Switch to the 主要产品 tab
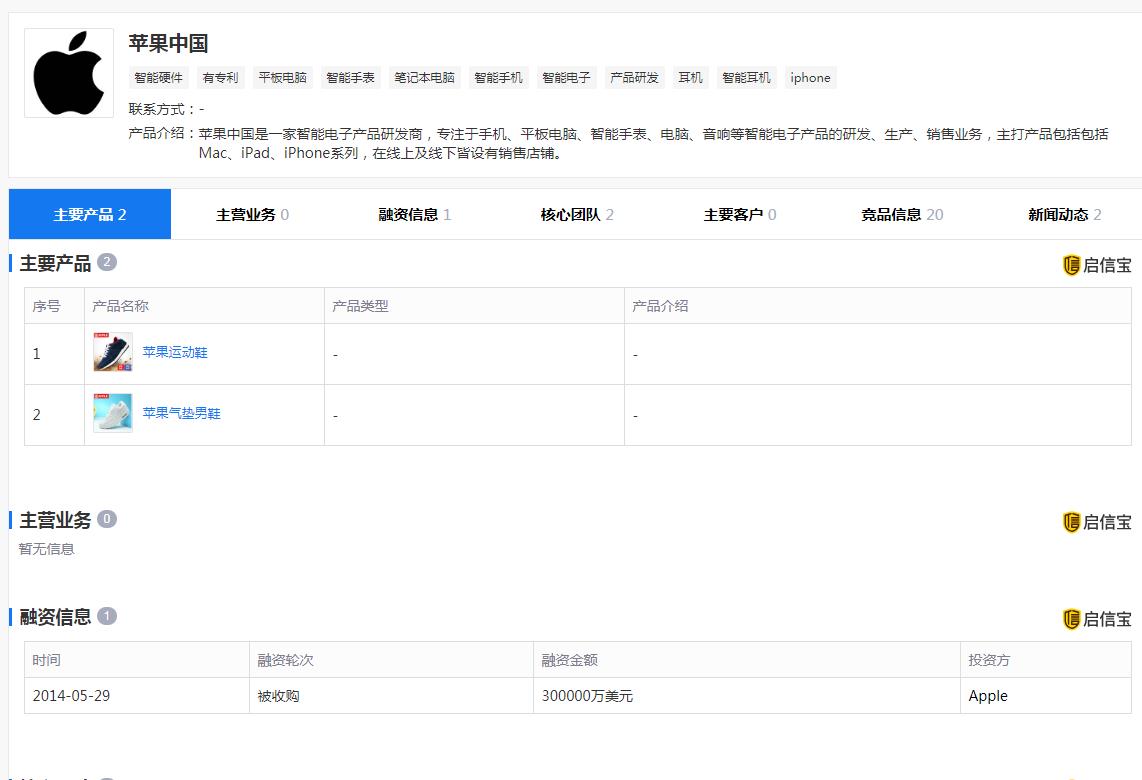 (x=90, y=214)
